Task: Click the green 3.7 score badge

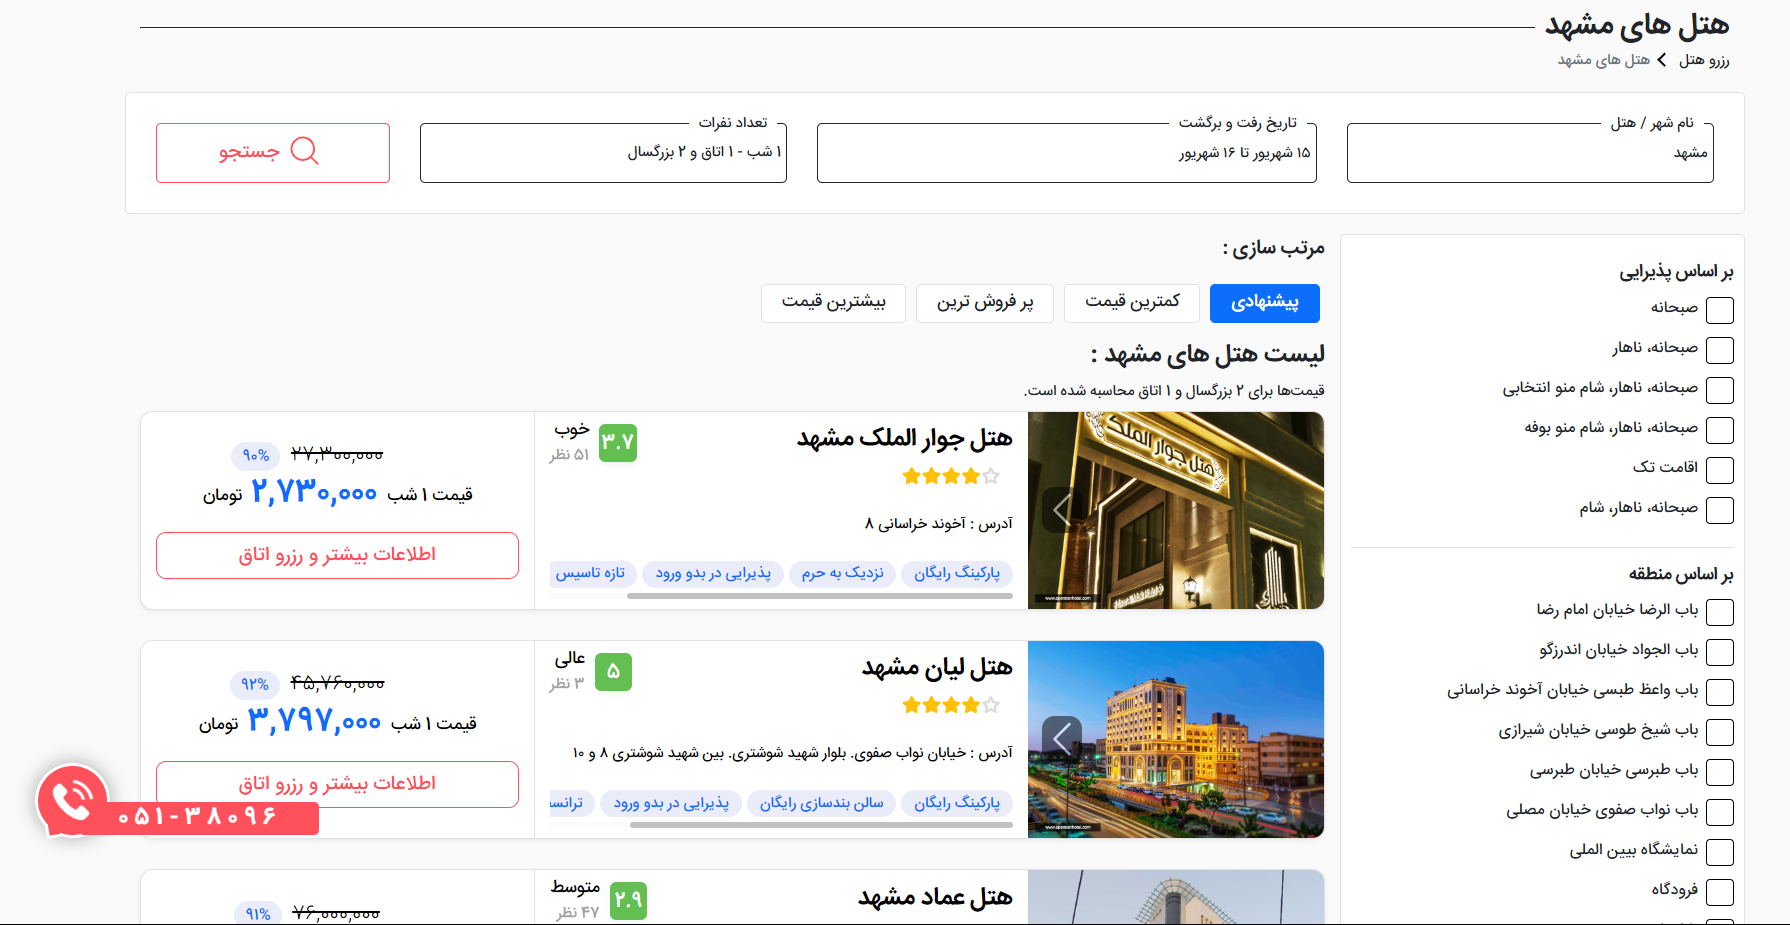Action: click(618, 443)
